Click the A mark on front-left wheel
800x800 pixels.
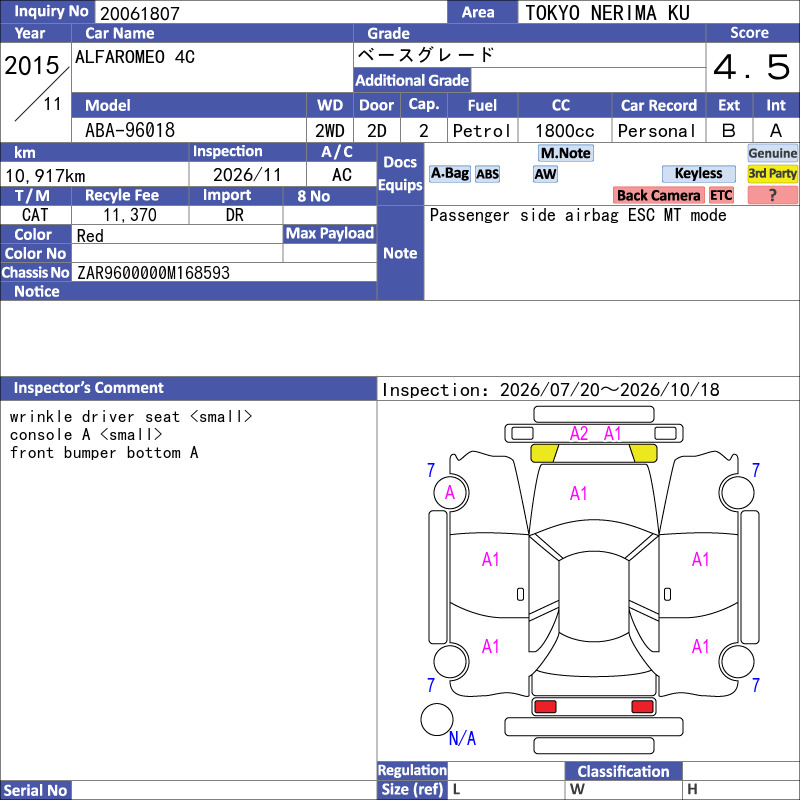pyautogui.click(x=449, y=492)
